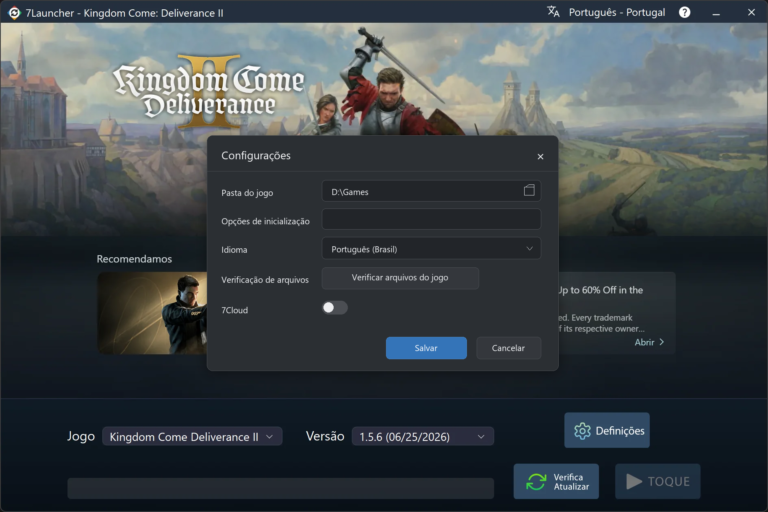Click the 'Up to 60% Off in the' promo text
The width and height of the screenshot is (768, 512).
tap(600, 290)
